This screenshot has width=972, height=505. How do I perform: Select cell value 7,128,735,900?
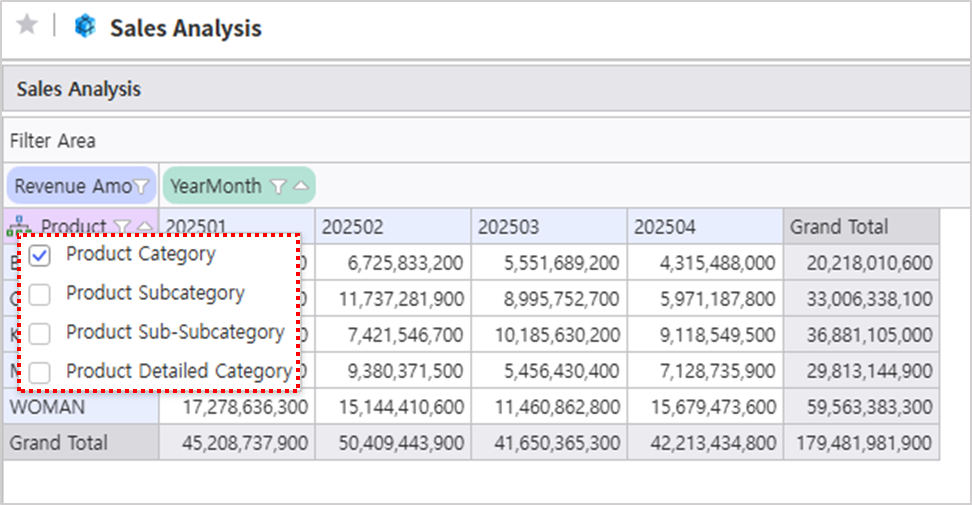(705, 371)
